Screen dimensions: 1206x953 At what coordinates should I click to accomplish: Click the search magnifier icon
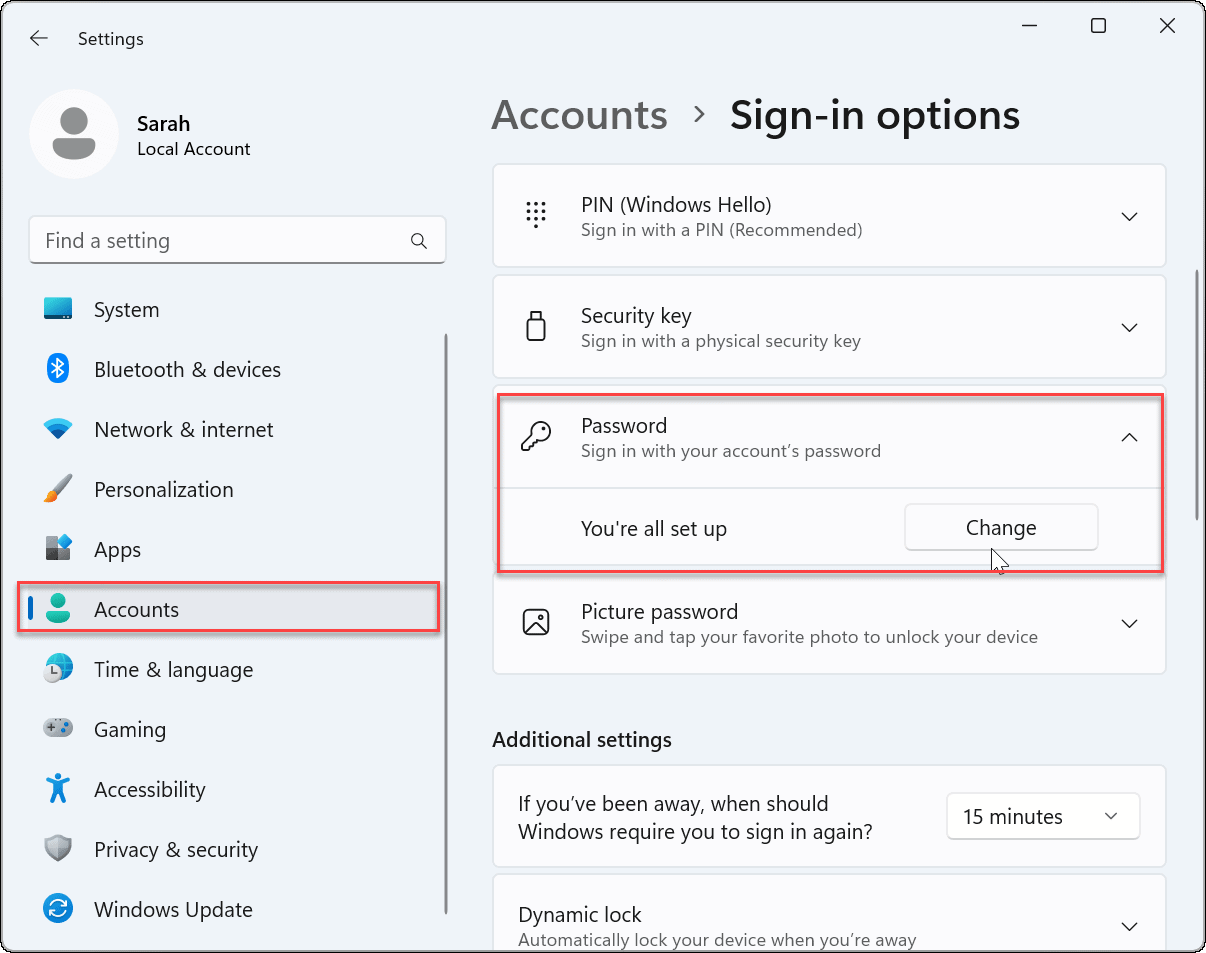point(419,241)
